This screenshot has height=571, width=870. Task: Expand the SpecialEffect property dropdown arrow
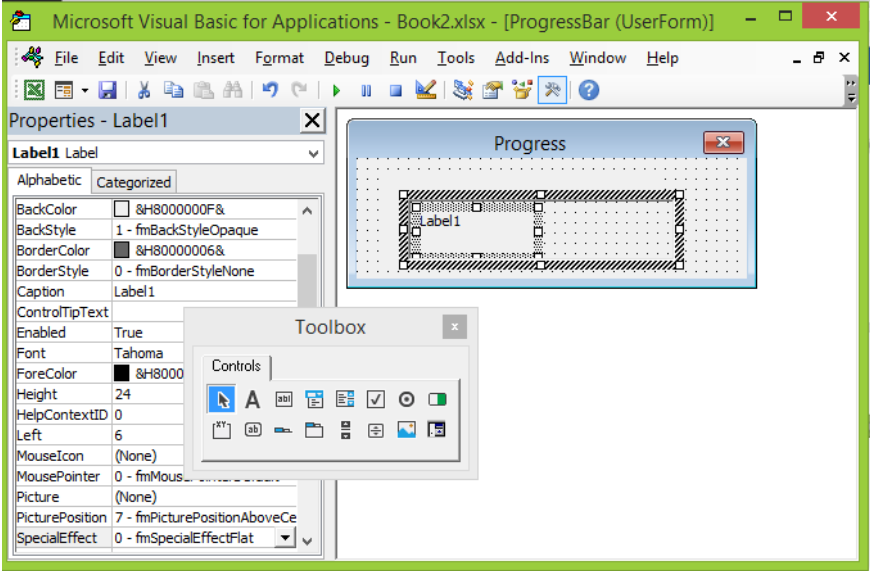tap(285, 537)
